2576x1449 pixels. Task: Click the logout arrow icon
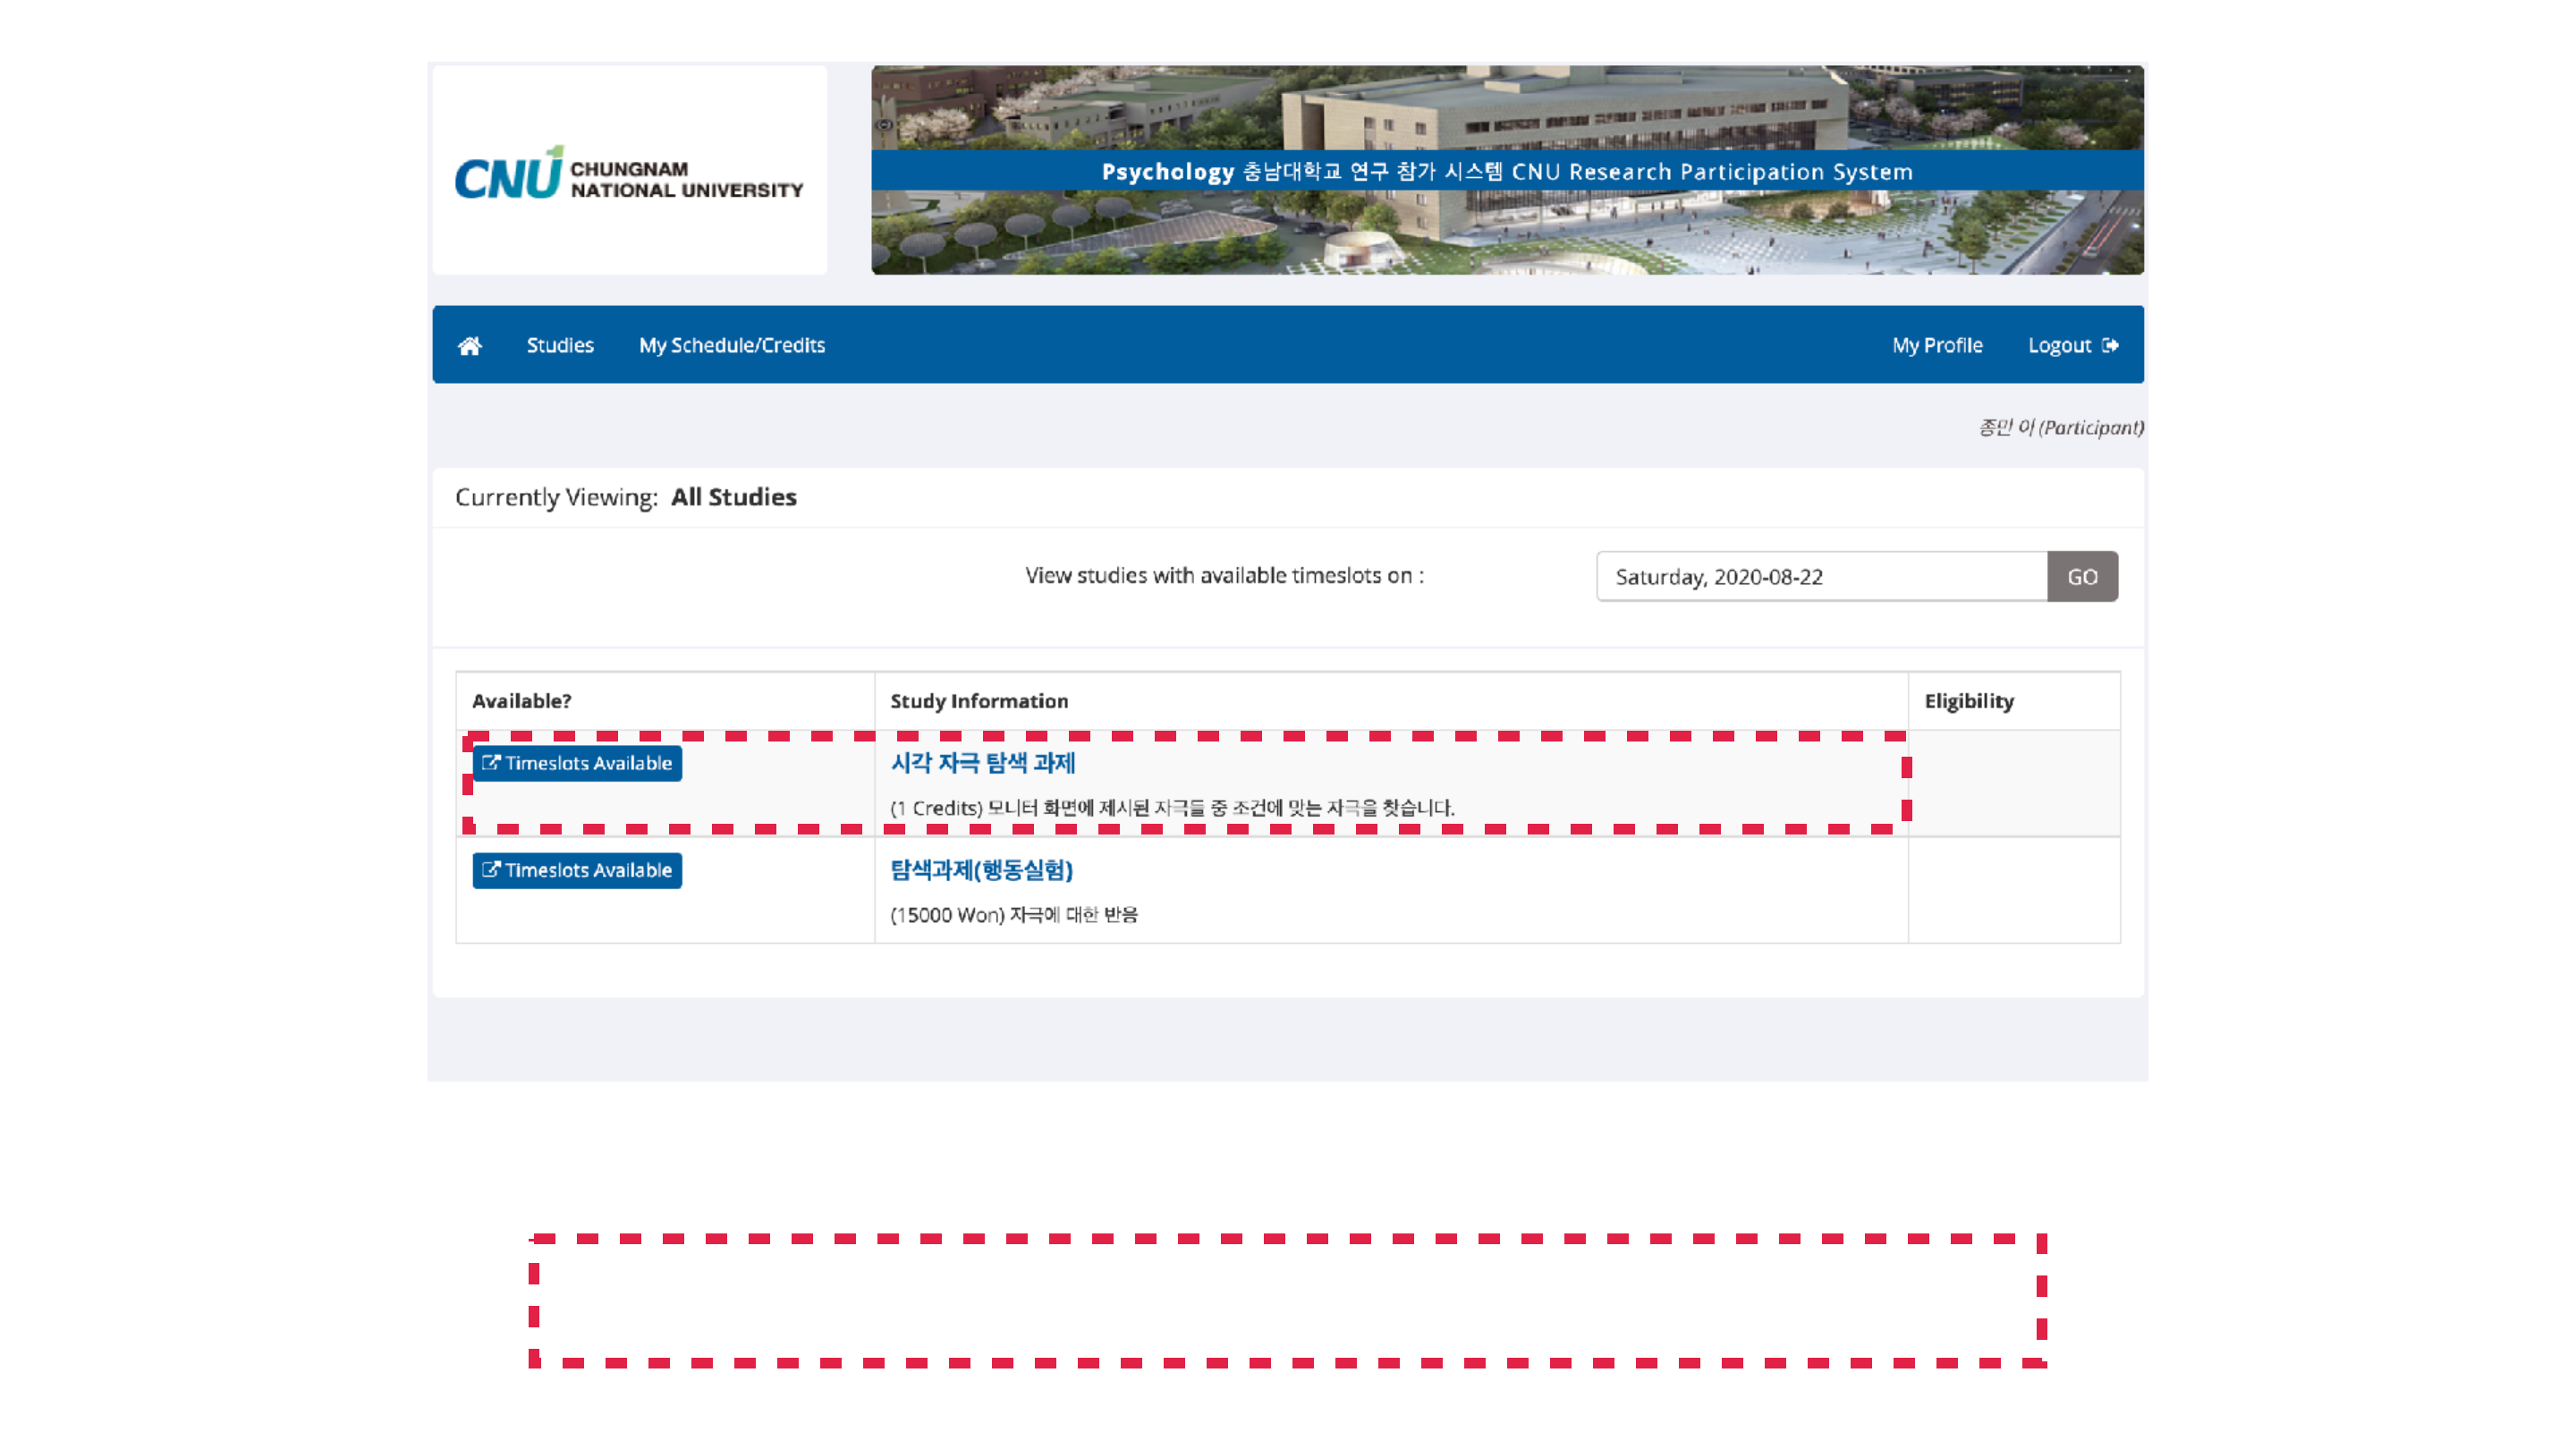2110,345
